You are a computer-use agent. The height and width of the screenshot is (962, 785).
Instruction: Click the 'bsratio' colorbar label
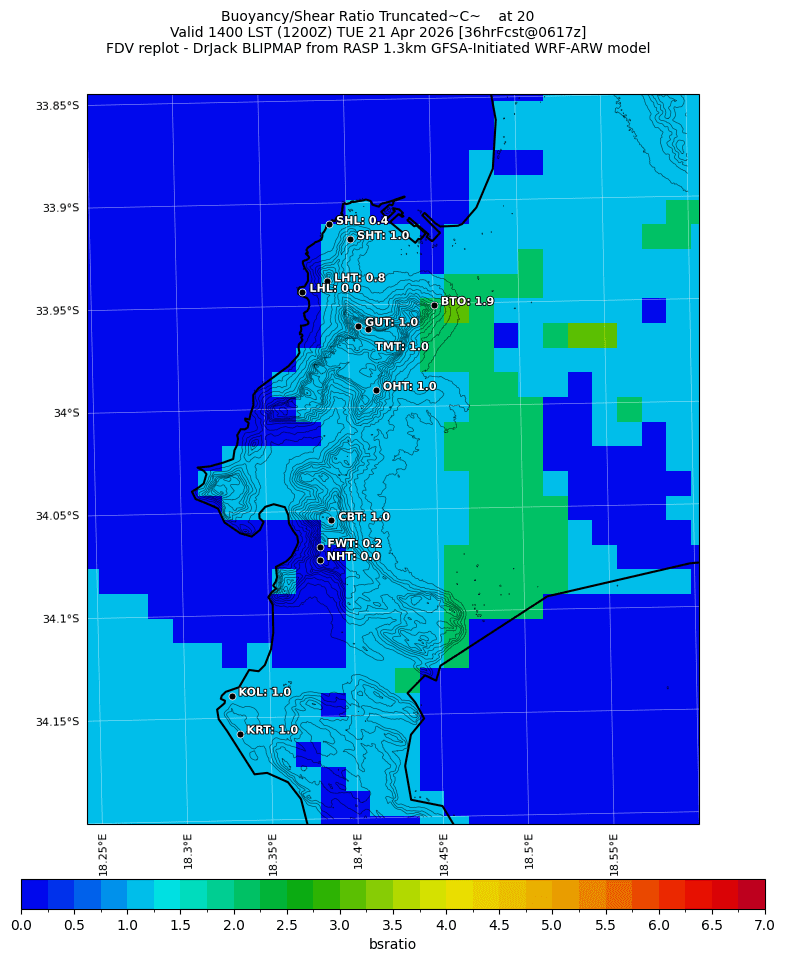tap(392, 944)
